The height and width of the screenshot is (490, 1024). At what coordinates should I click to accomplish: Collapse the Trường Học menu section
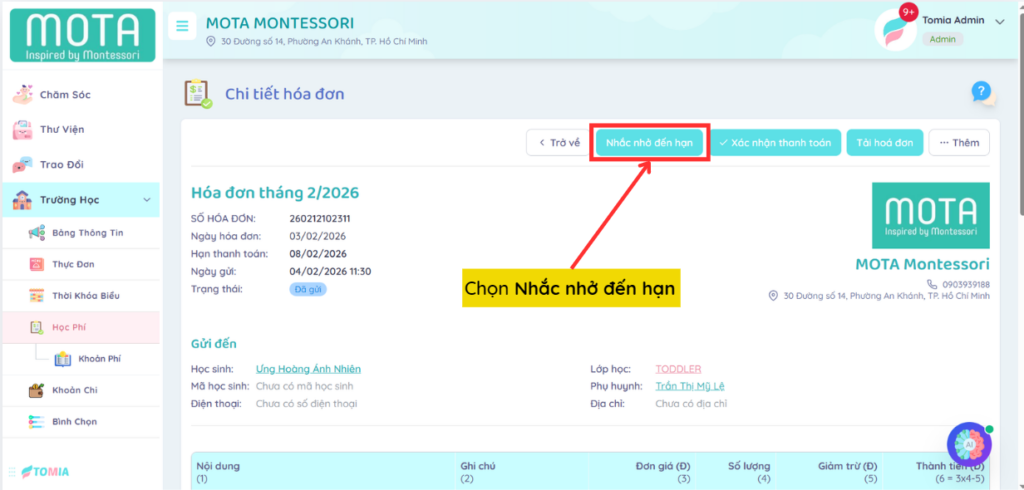[147, 200]
